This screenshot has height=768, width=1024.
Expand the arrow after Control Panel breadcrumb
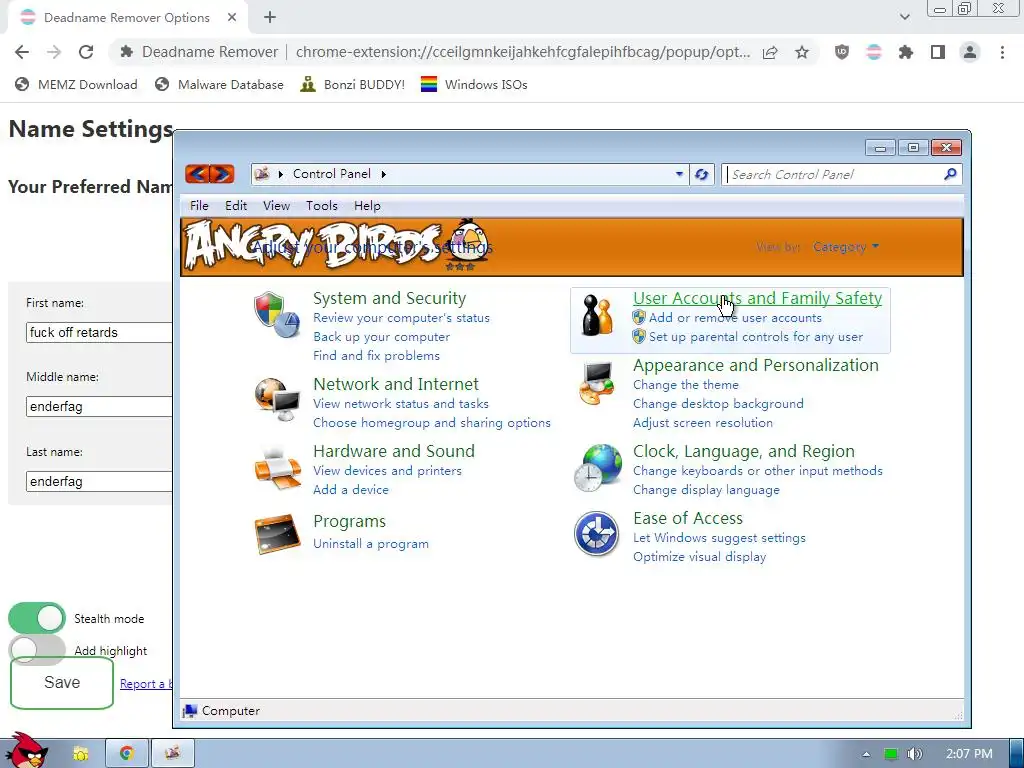(x=384, y=174)
